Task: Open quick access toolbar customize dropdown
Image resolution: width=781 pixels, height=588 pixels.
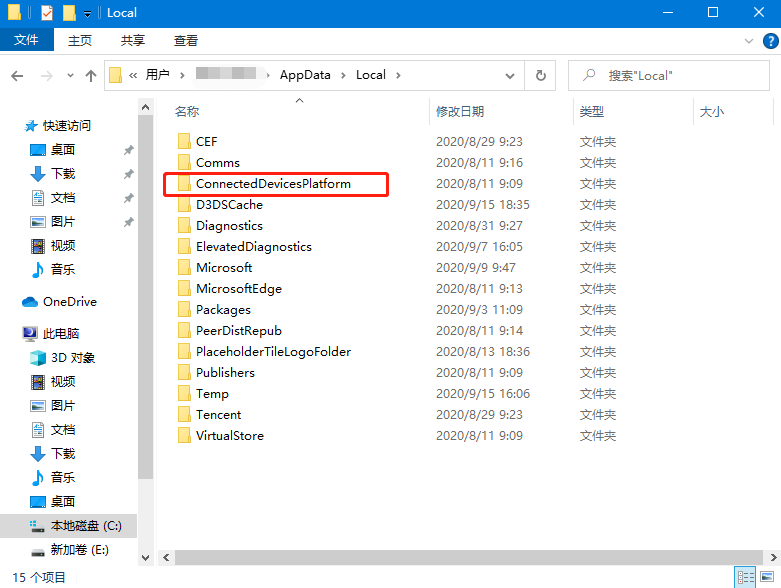Action: tap(88, 13)
